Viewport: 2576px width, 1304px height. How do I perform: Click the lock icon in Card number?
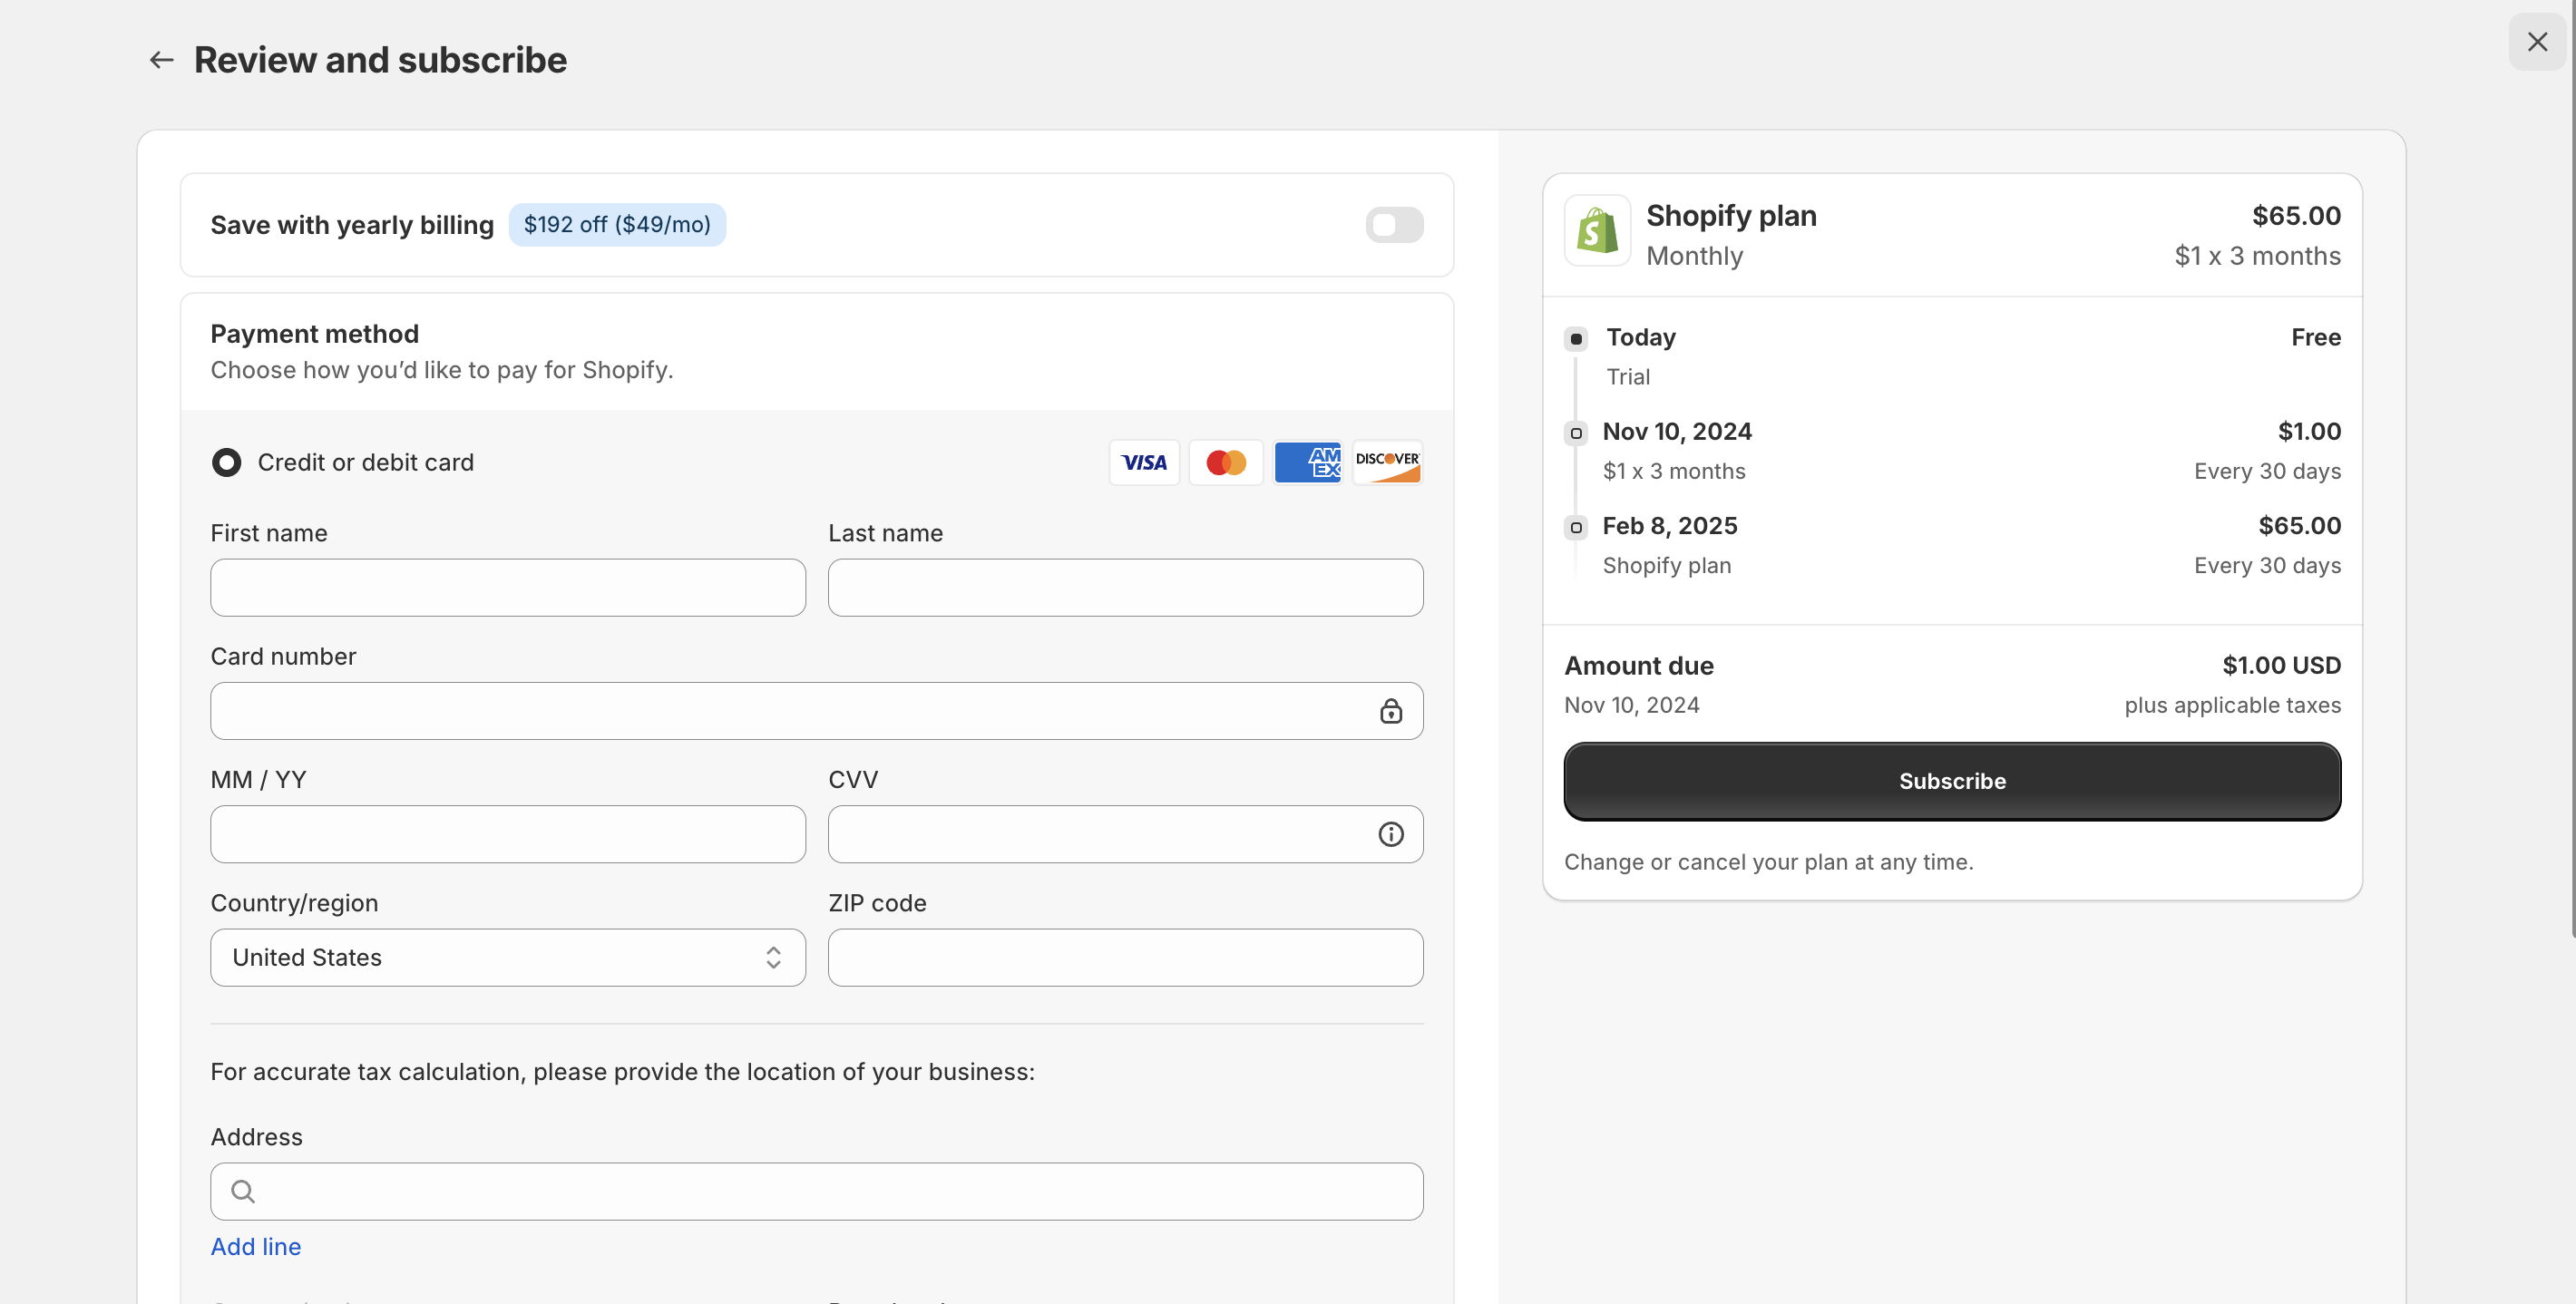coord(1391,711)
